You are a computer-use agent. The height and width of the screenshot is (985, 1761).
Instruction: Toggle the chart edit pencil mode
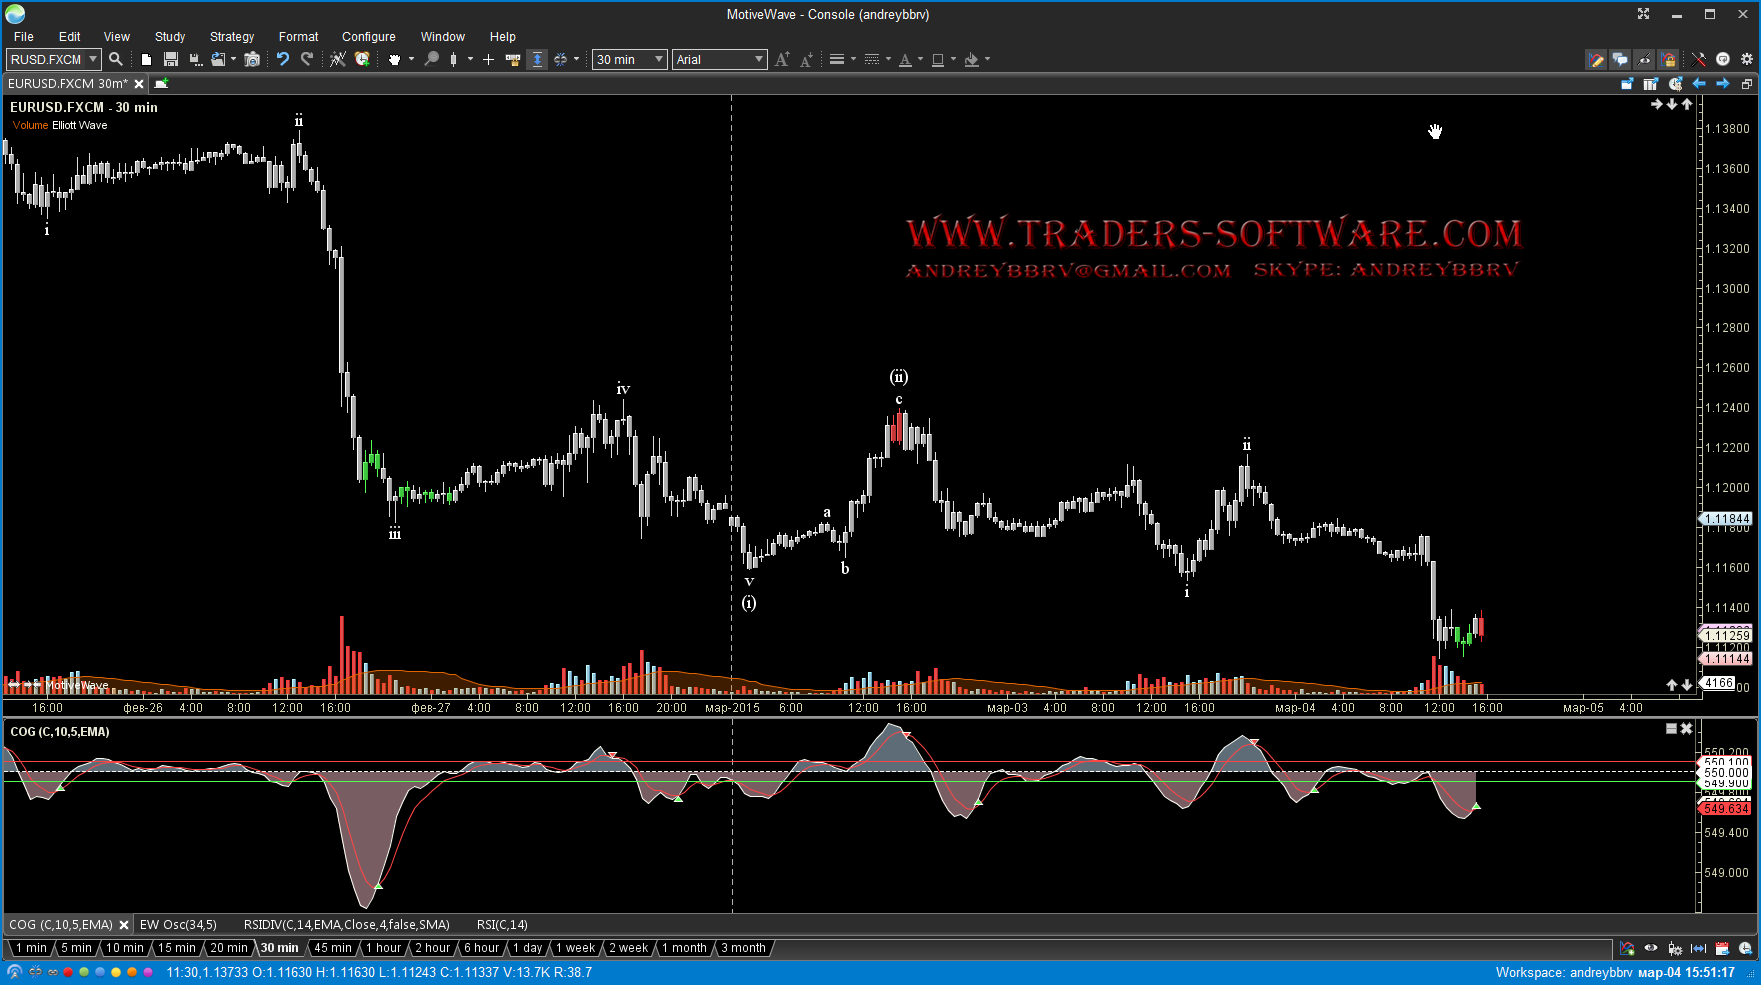click(1596, 60)
